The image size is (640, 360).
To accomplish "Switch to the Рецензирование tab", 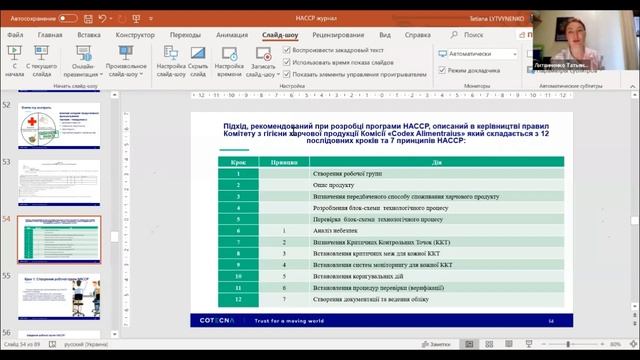I will click(338, 35).
